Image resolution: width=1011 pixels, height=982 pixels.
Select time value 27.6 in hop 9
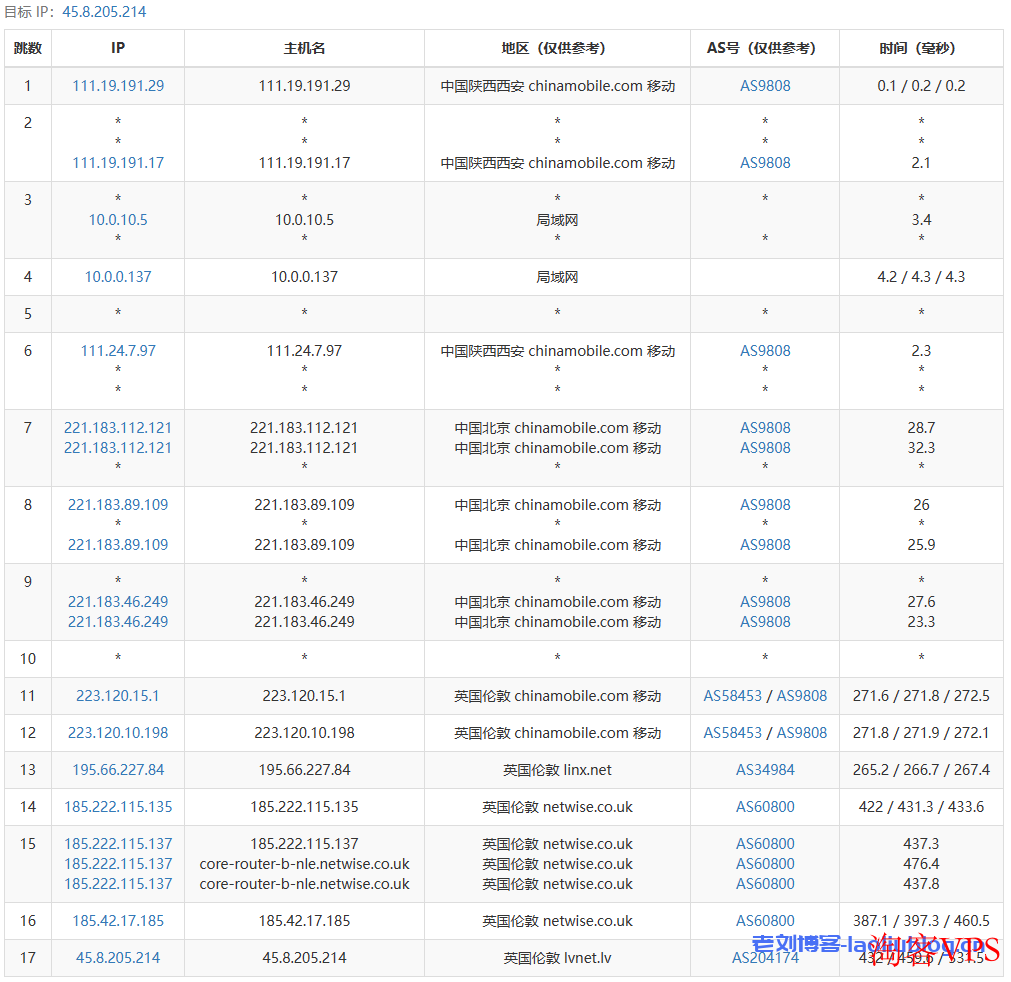pyautogui.click(x=921, y=602)
